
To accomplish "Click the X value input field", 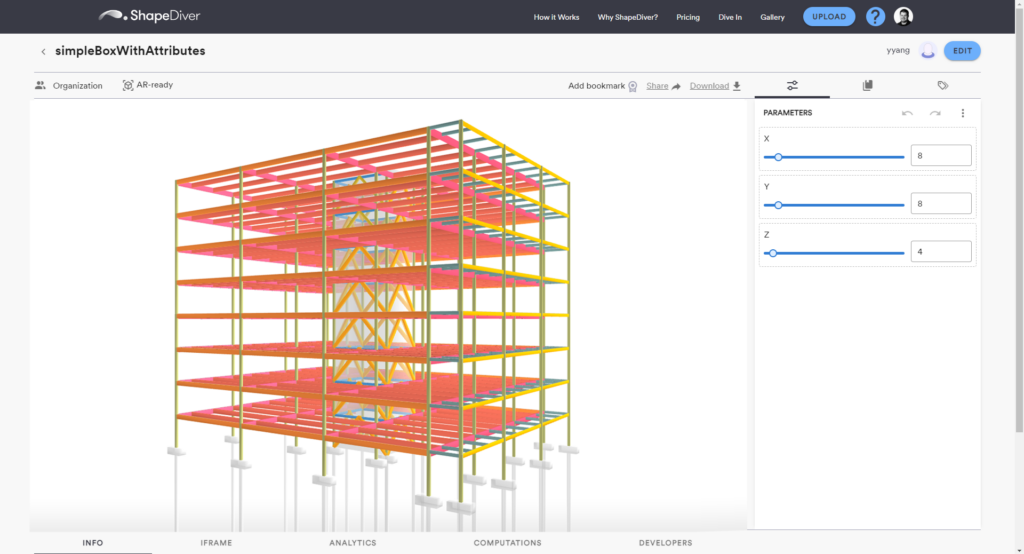I will click(940, 155).
